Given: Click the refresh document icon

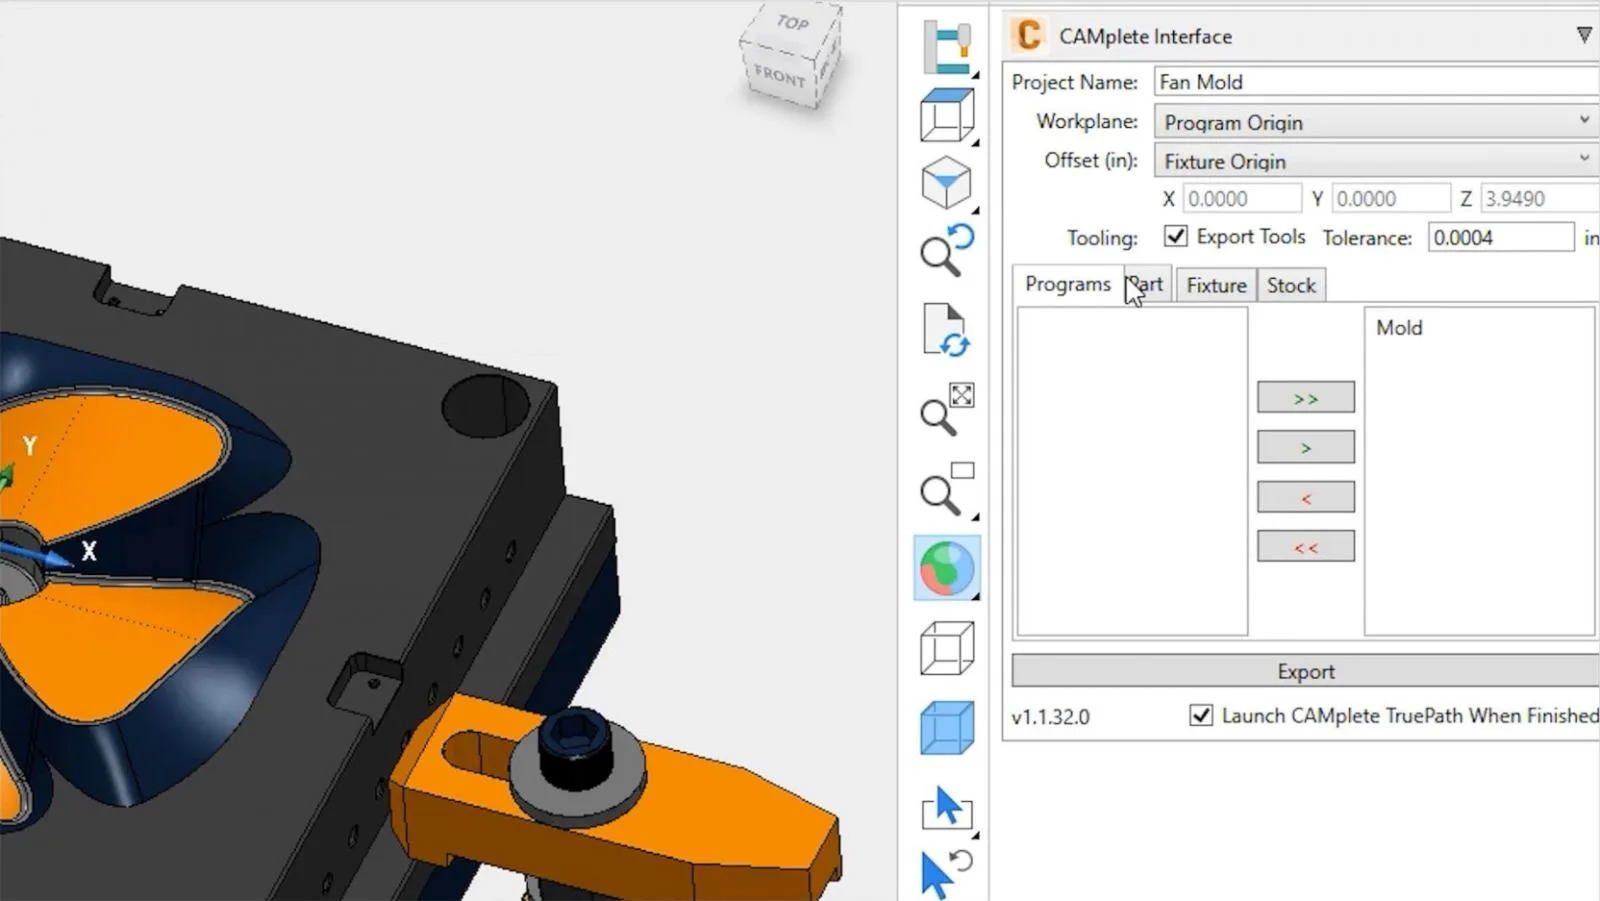Looking at the screenshot, I should click(x=946, y=330).
